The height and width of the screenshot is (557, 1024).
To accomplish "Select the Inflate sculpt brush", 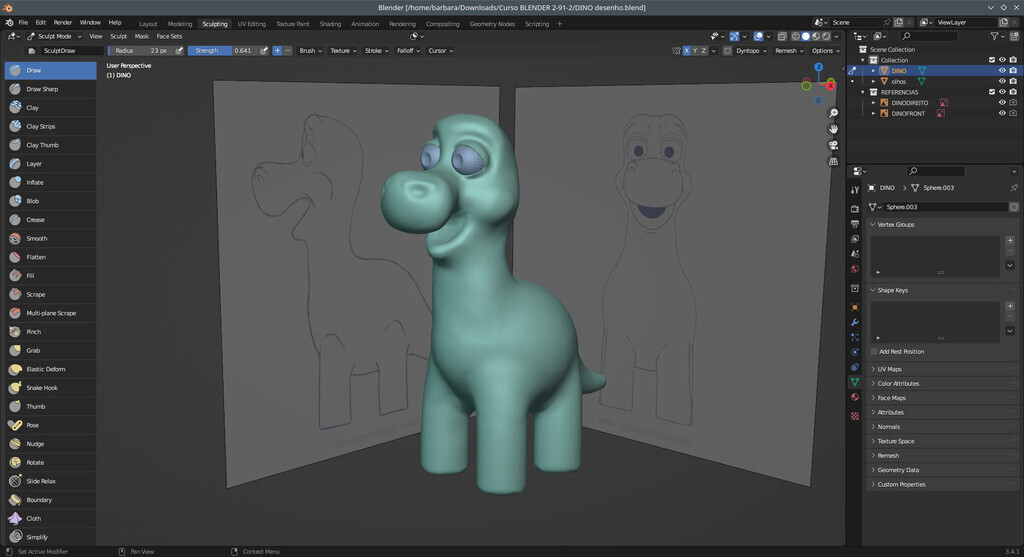I will pyautogui.click(x=34, y=182).
